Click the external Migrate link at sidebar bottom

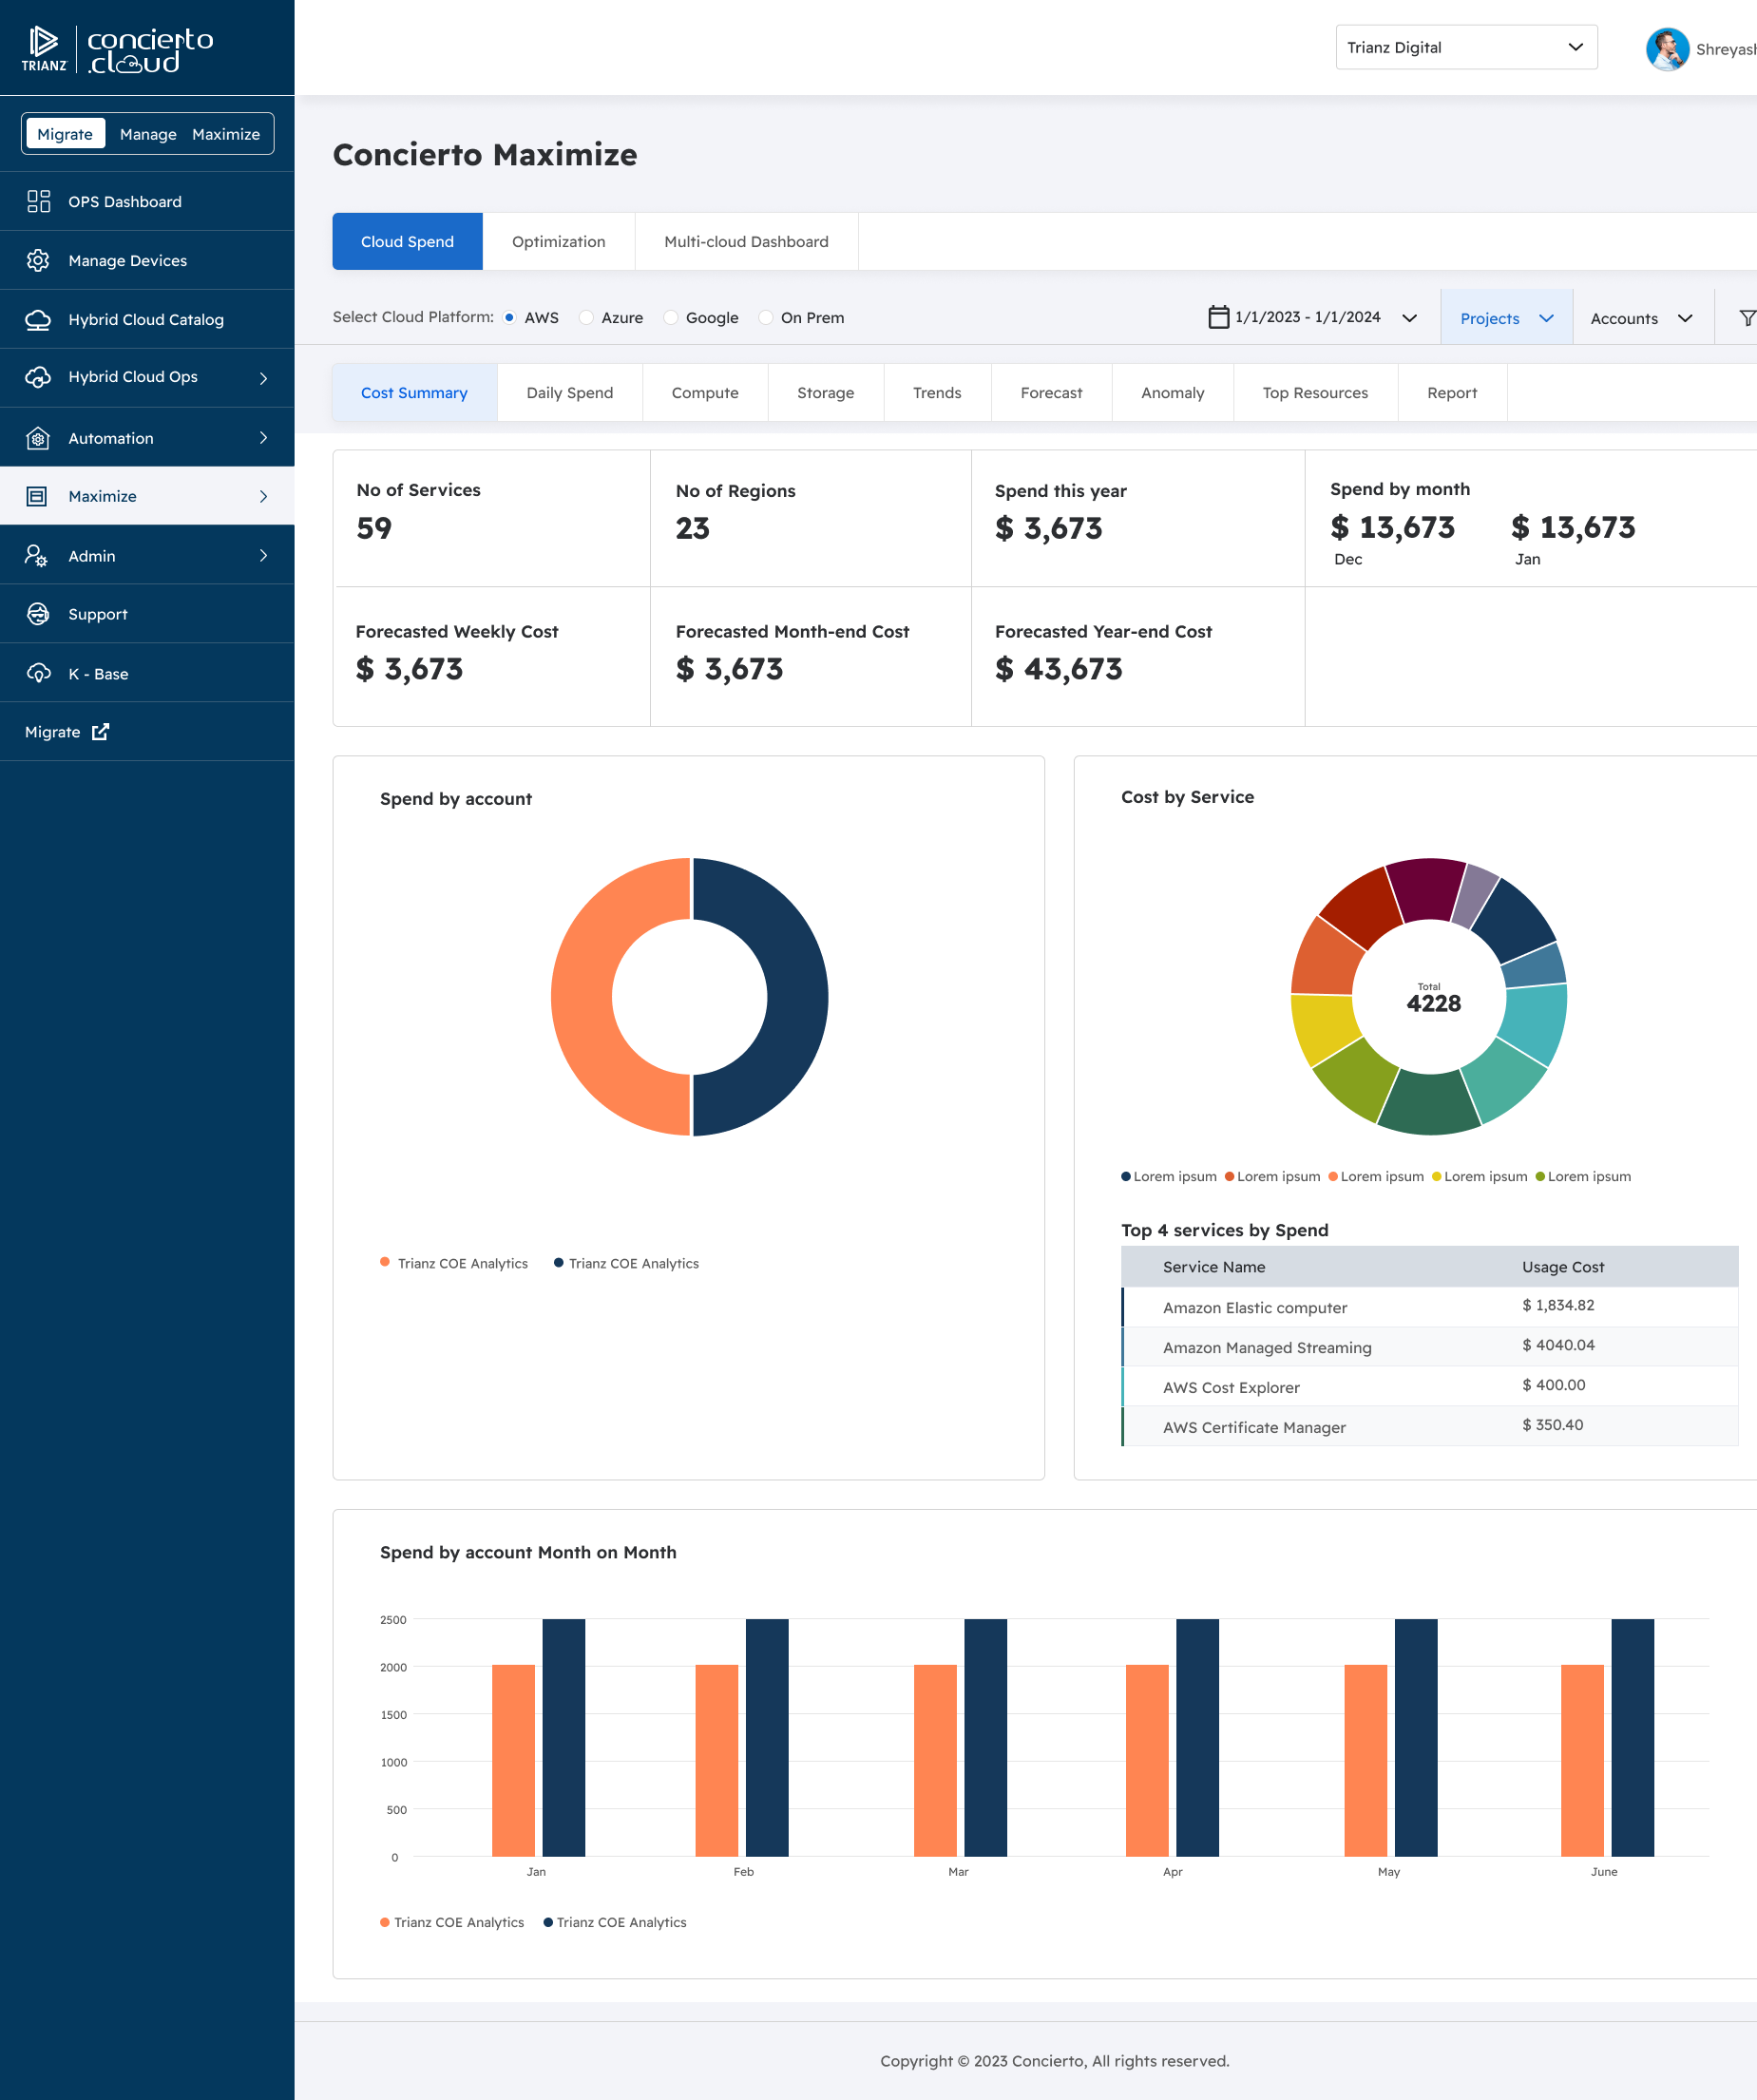tap(67, 731)
